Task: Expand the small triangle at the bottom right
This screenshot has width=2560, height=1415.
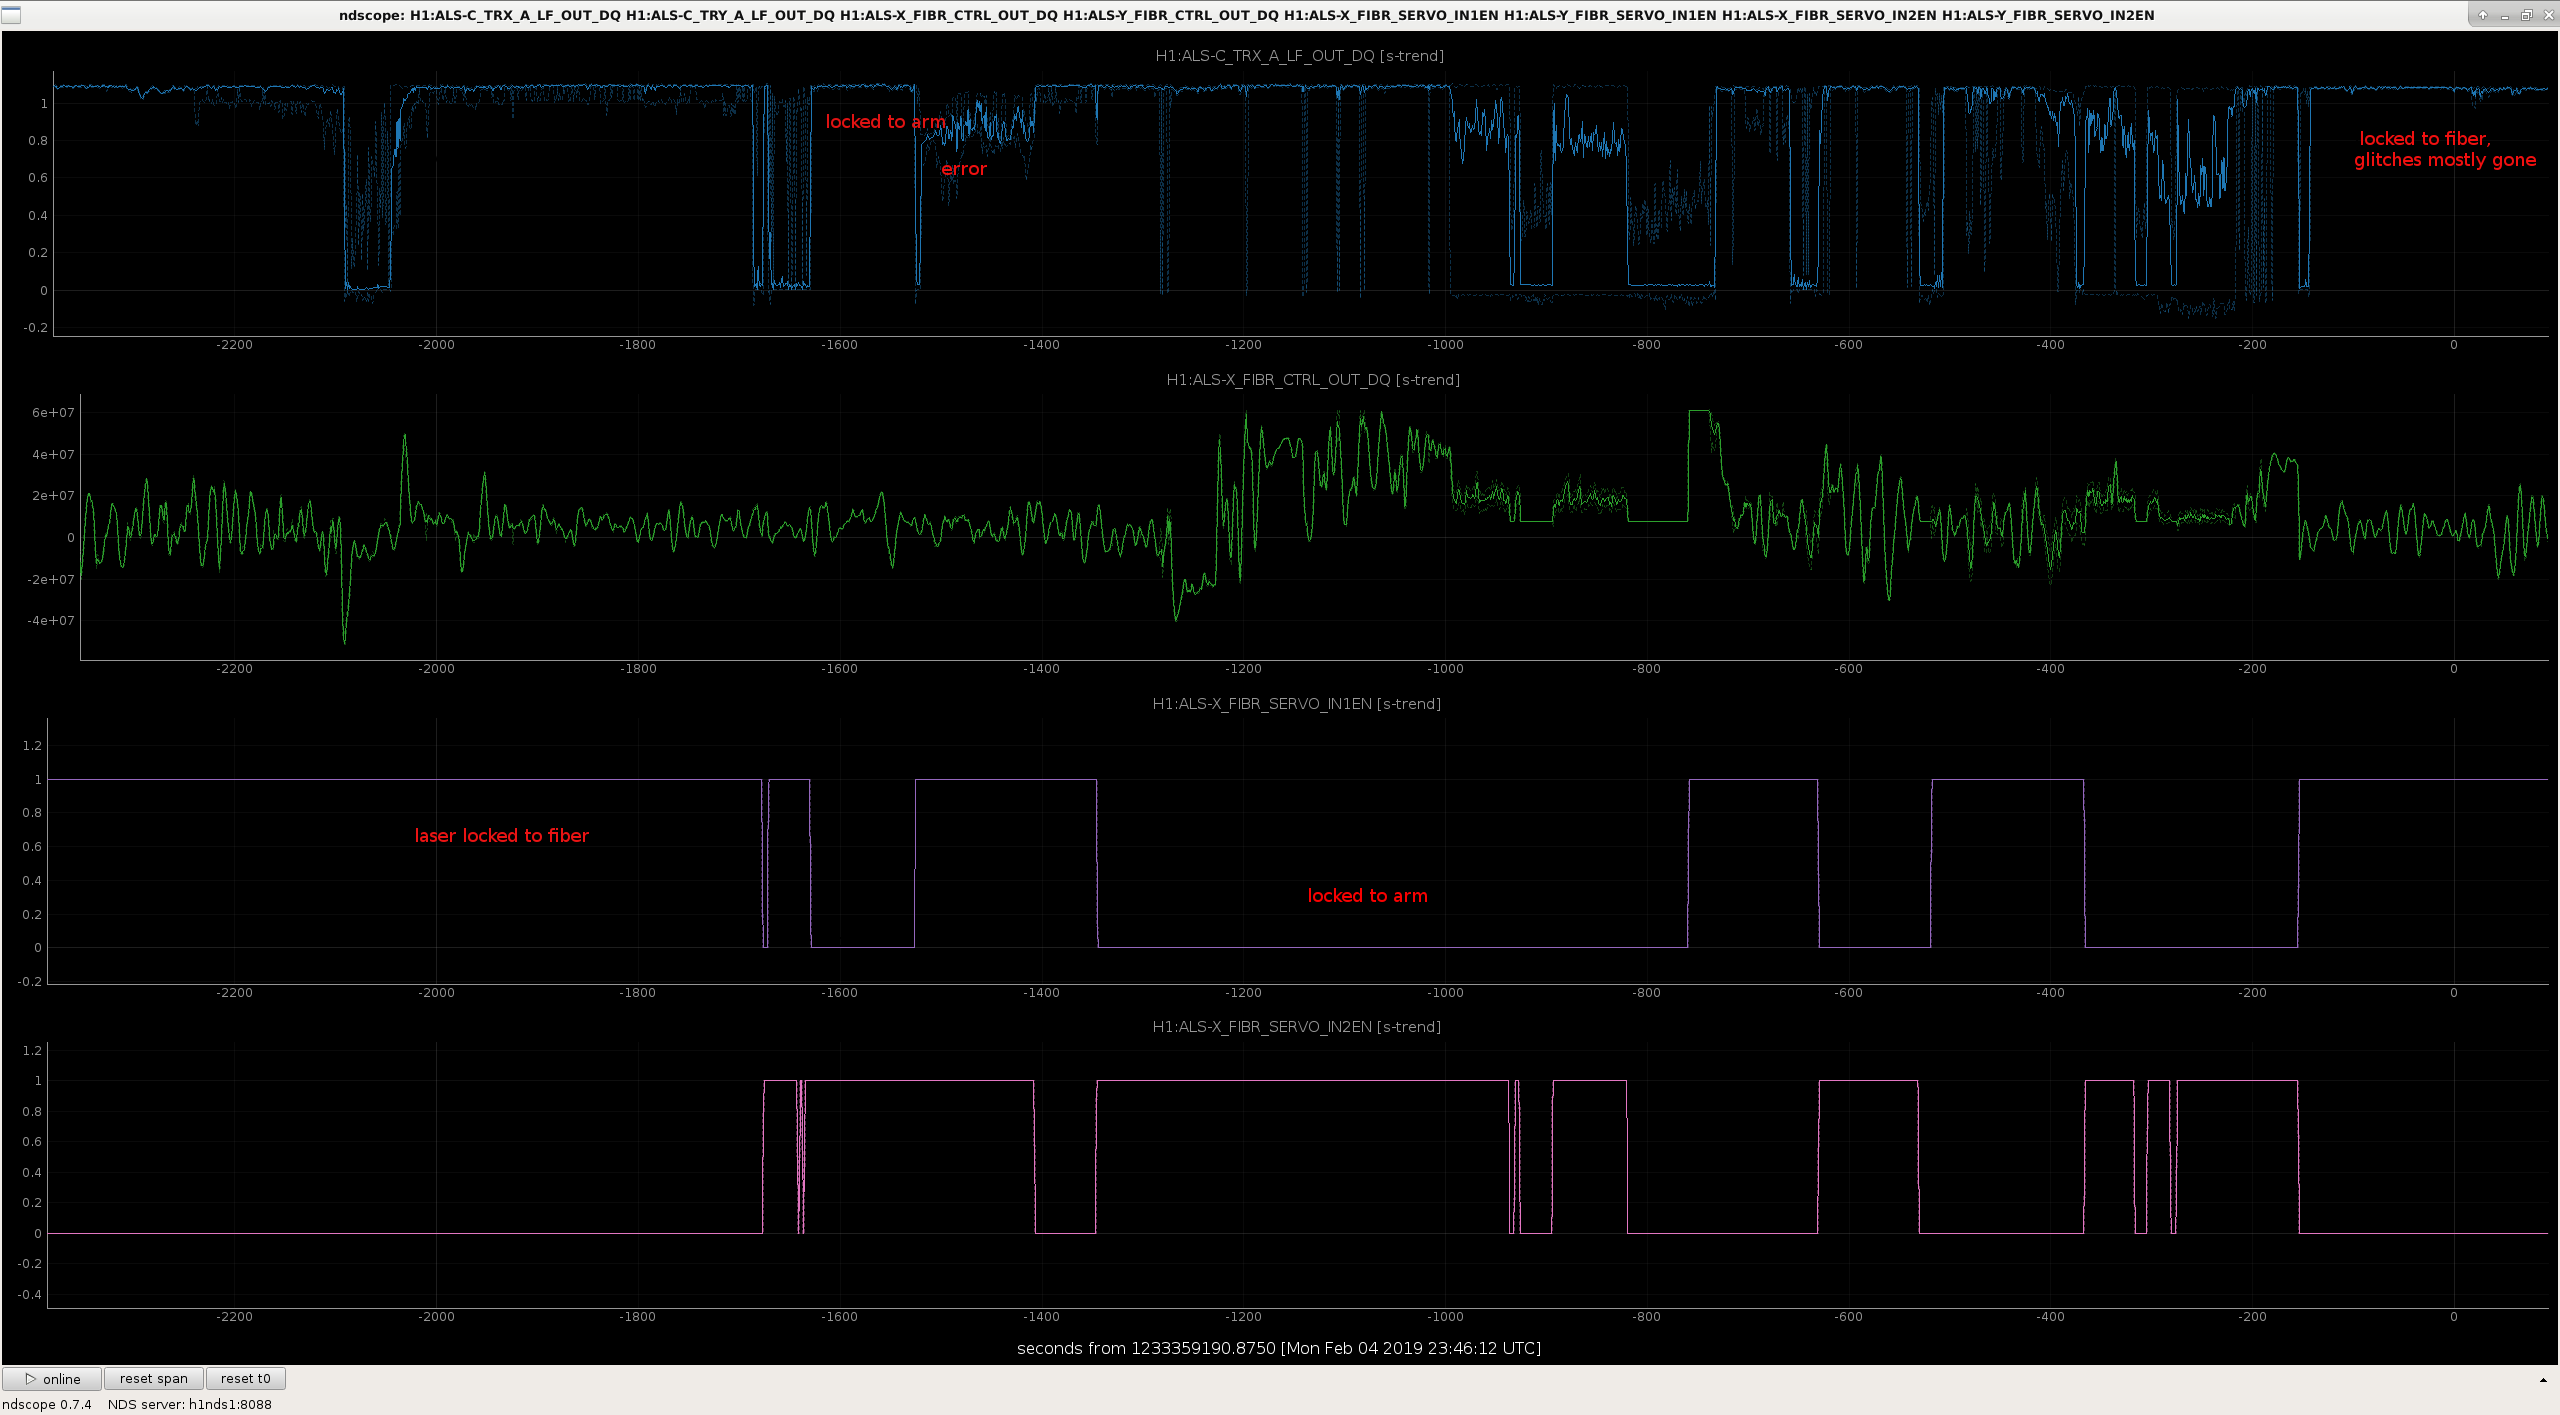Action: pos(2543,1380)
